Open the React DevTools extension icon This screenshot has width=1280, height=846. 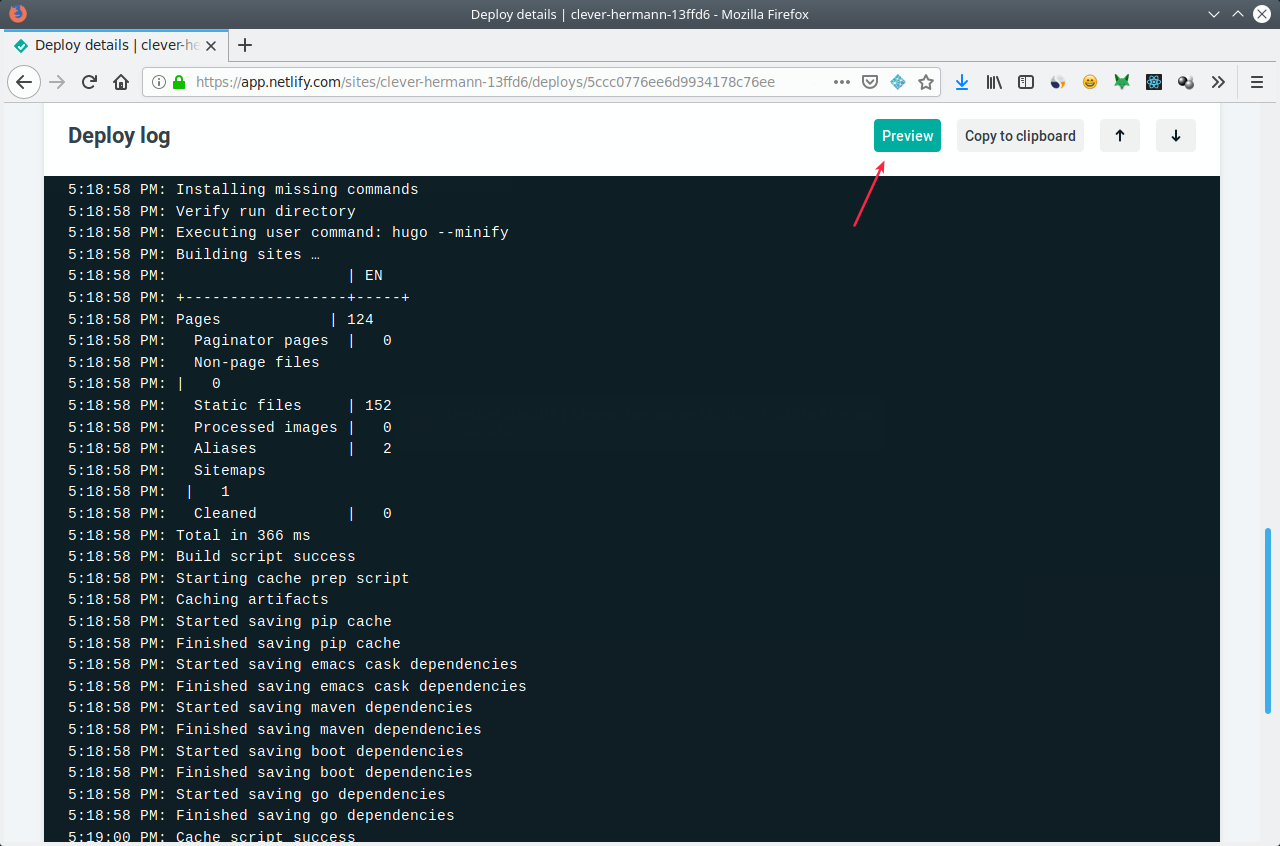click(x=1154, y=82)
